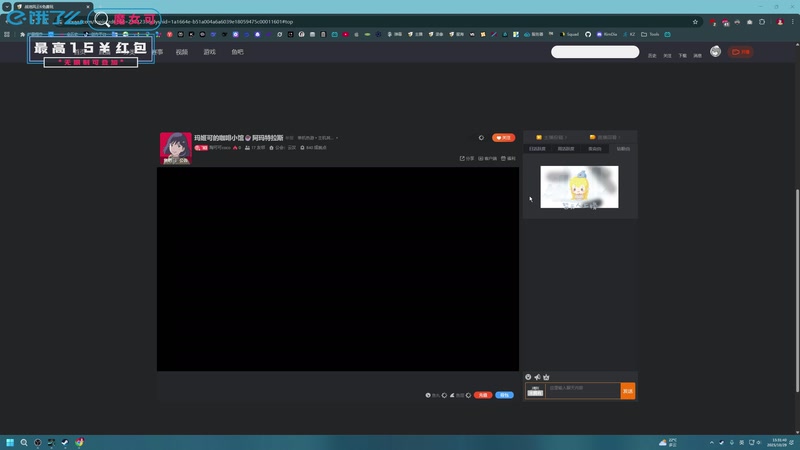This screenshot has width=800, height=450.
Task: Bookmark page with the star icon in address bar
Action: point(695,22)
